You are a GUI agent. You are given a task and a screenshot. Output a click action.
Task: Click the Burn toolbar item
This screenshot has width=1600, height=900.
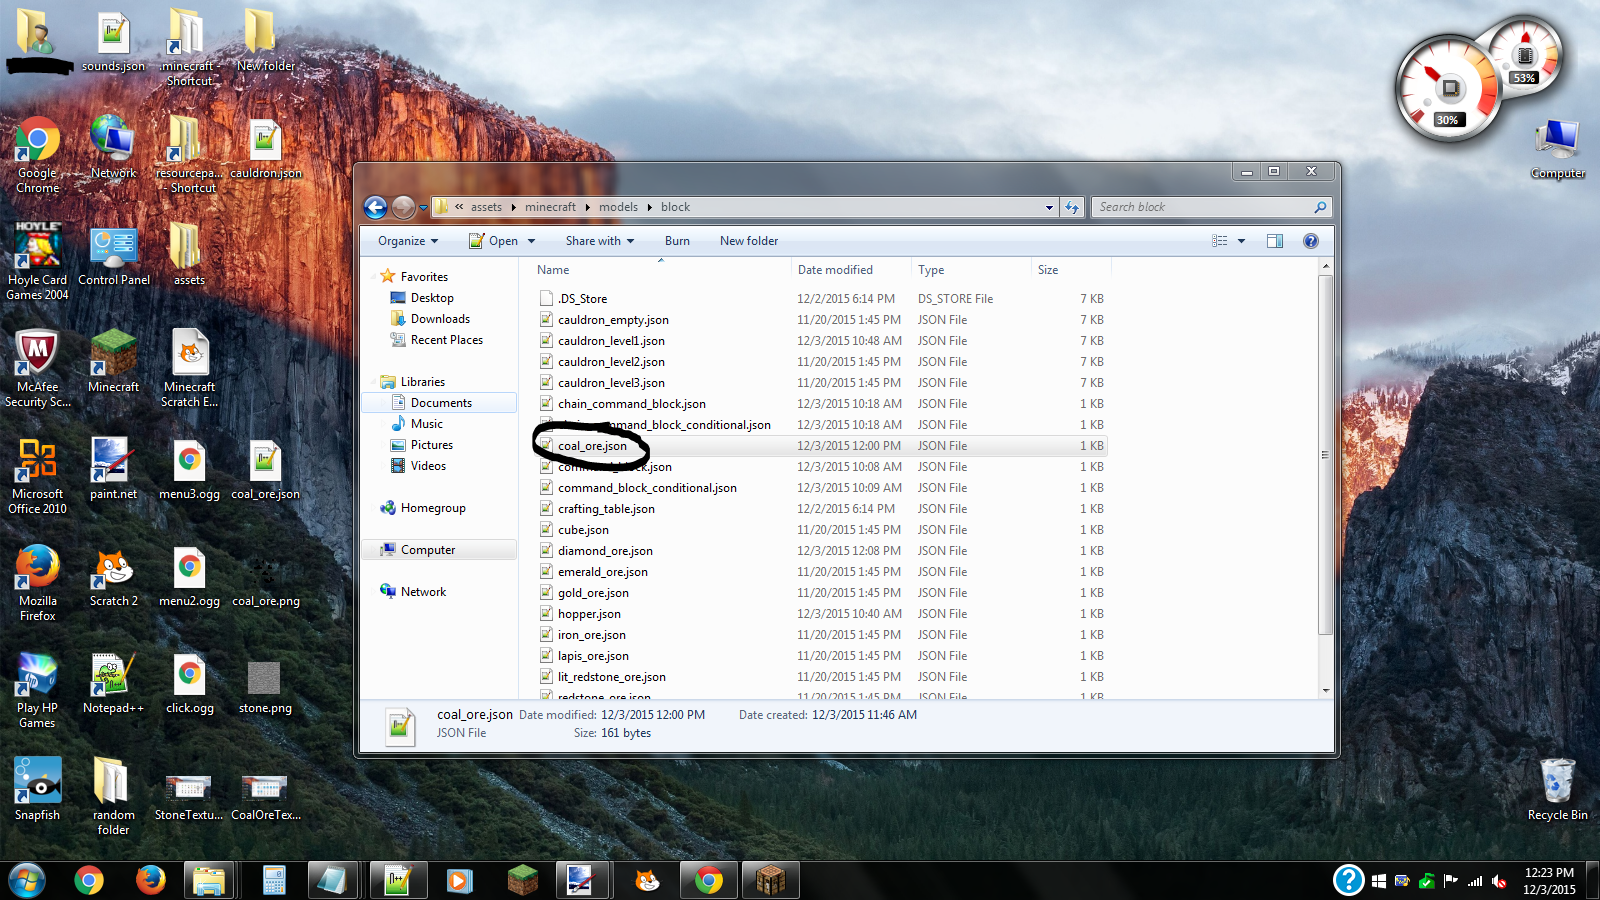click(x=677, y=241)
